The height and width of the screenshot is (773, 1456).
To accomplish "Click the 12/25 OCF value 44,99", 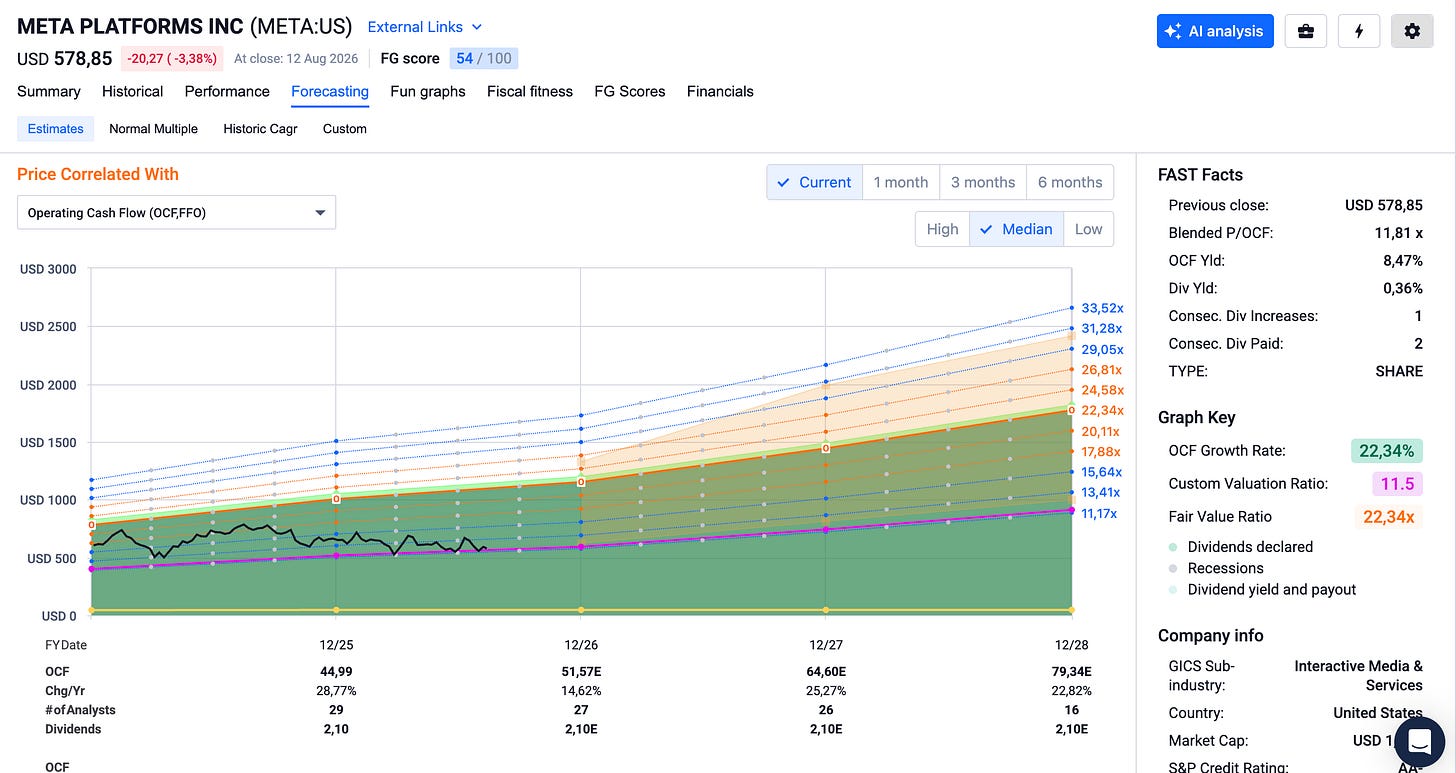I will tap(336, 671).
